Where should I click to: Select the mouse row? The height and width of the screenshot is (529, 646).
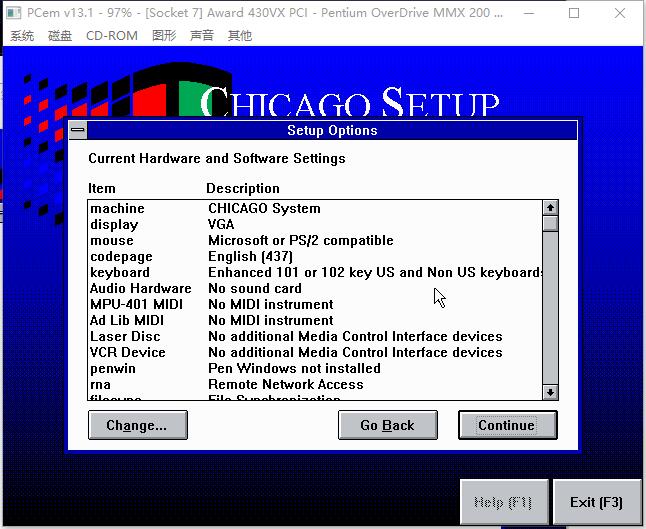click(315, 240)
